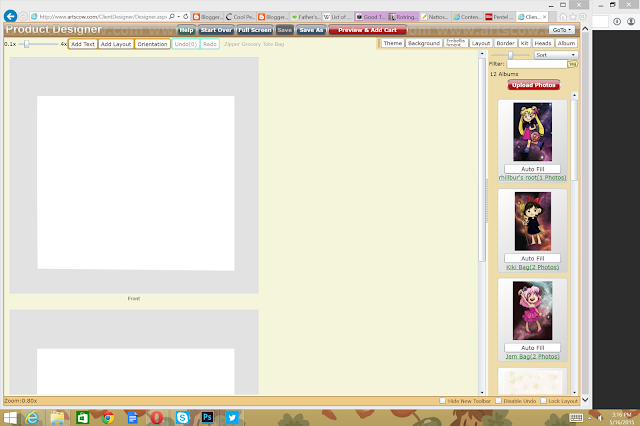Viewport: 640px width, 426px height.
Task: Open the Opera browser taskbar icon
Action: point(157,418)
